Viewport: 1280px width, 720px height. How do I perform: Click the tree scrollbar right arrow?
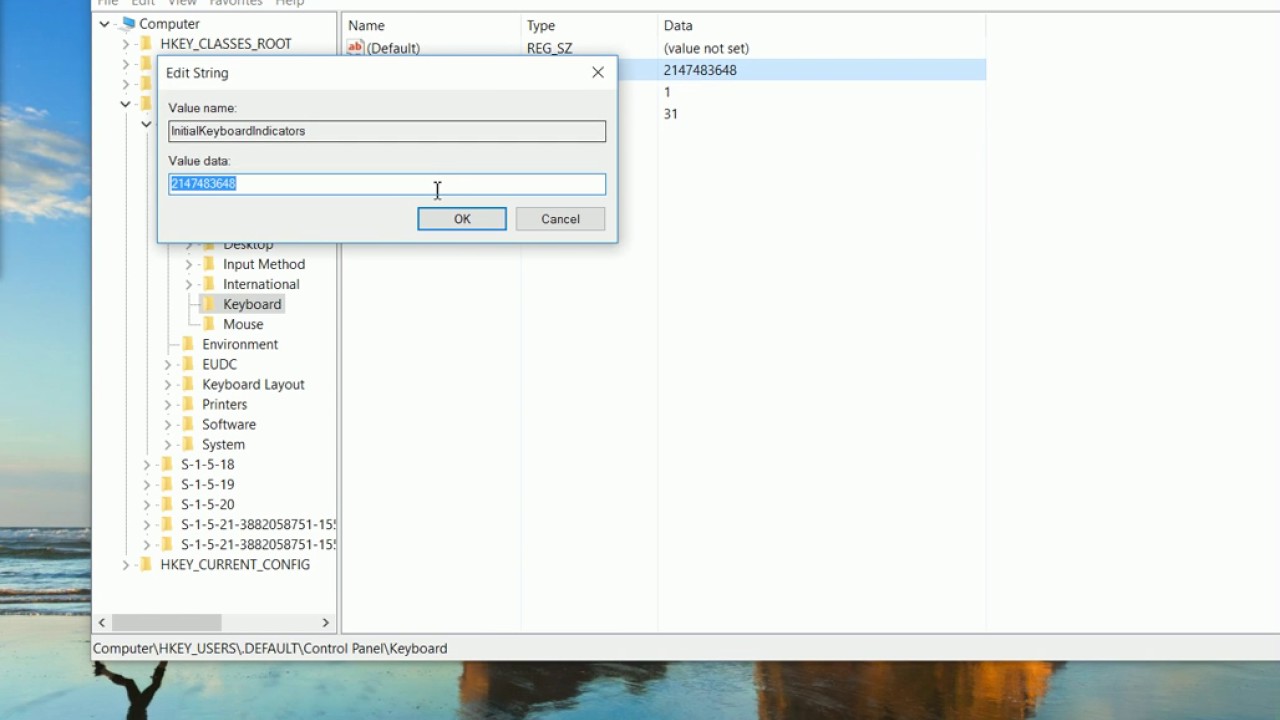pos(325,622)
